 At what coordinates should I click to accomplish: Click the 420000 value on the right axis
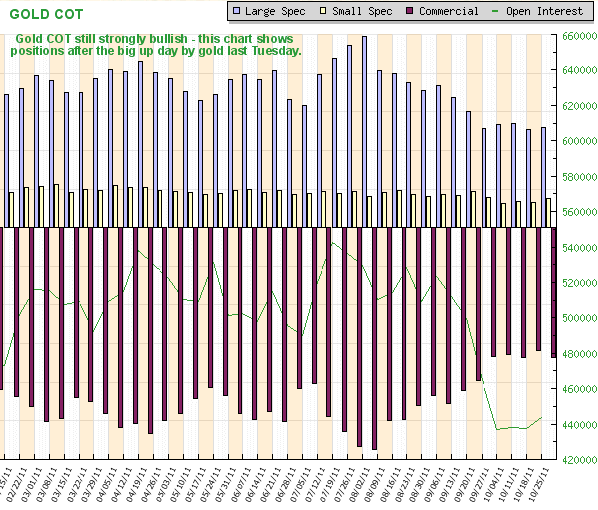(580, 460)
